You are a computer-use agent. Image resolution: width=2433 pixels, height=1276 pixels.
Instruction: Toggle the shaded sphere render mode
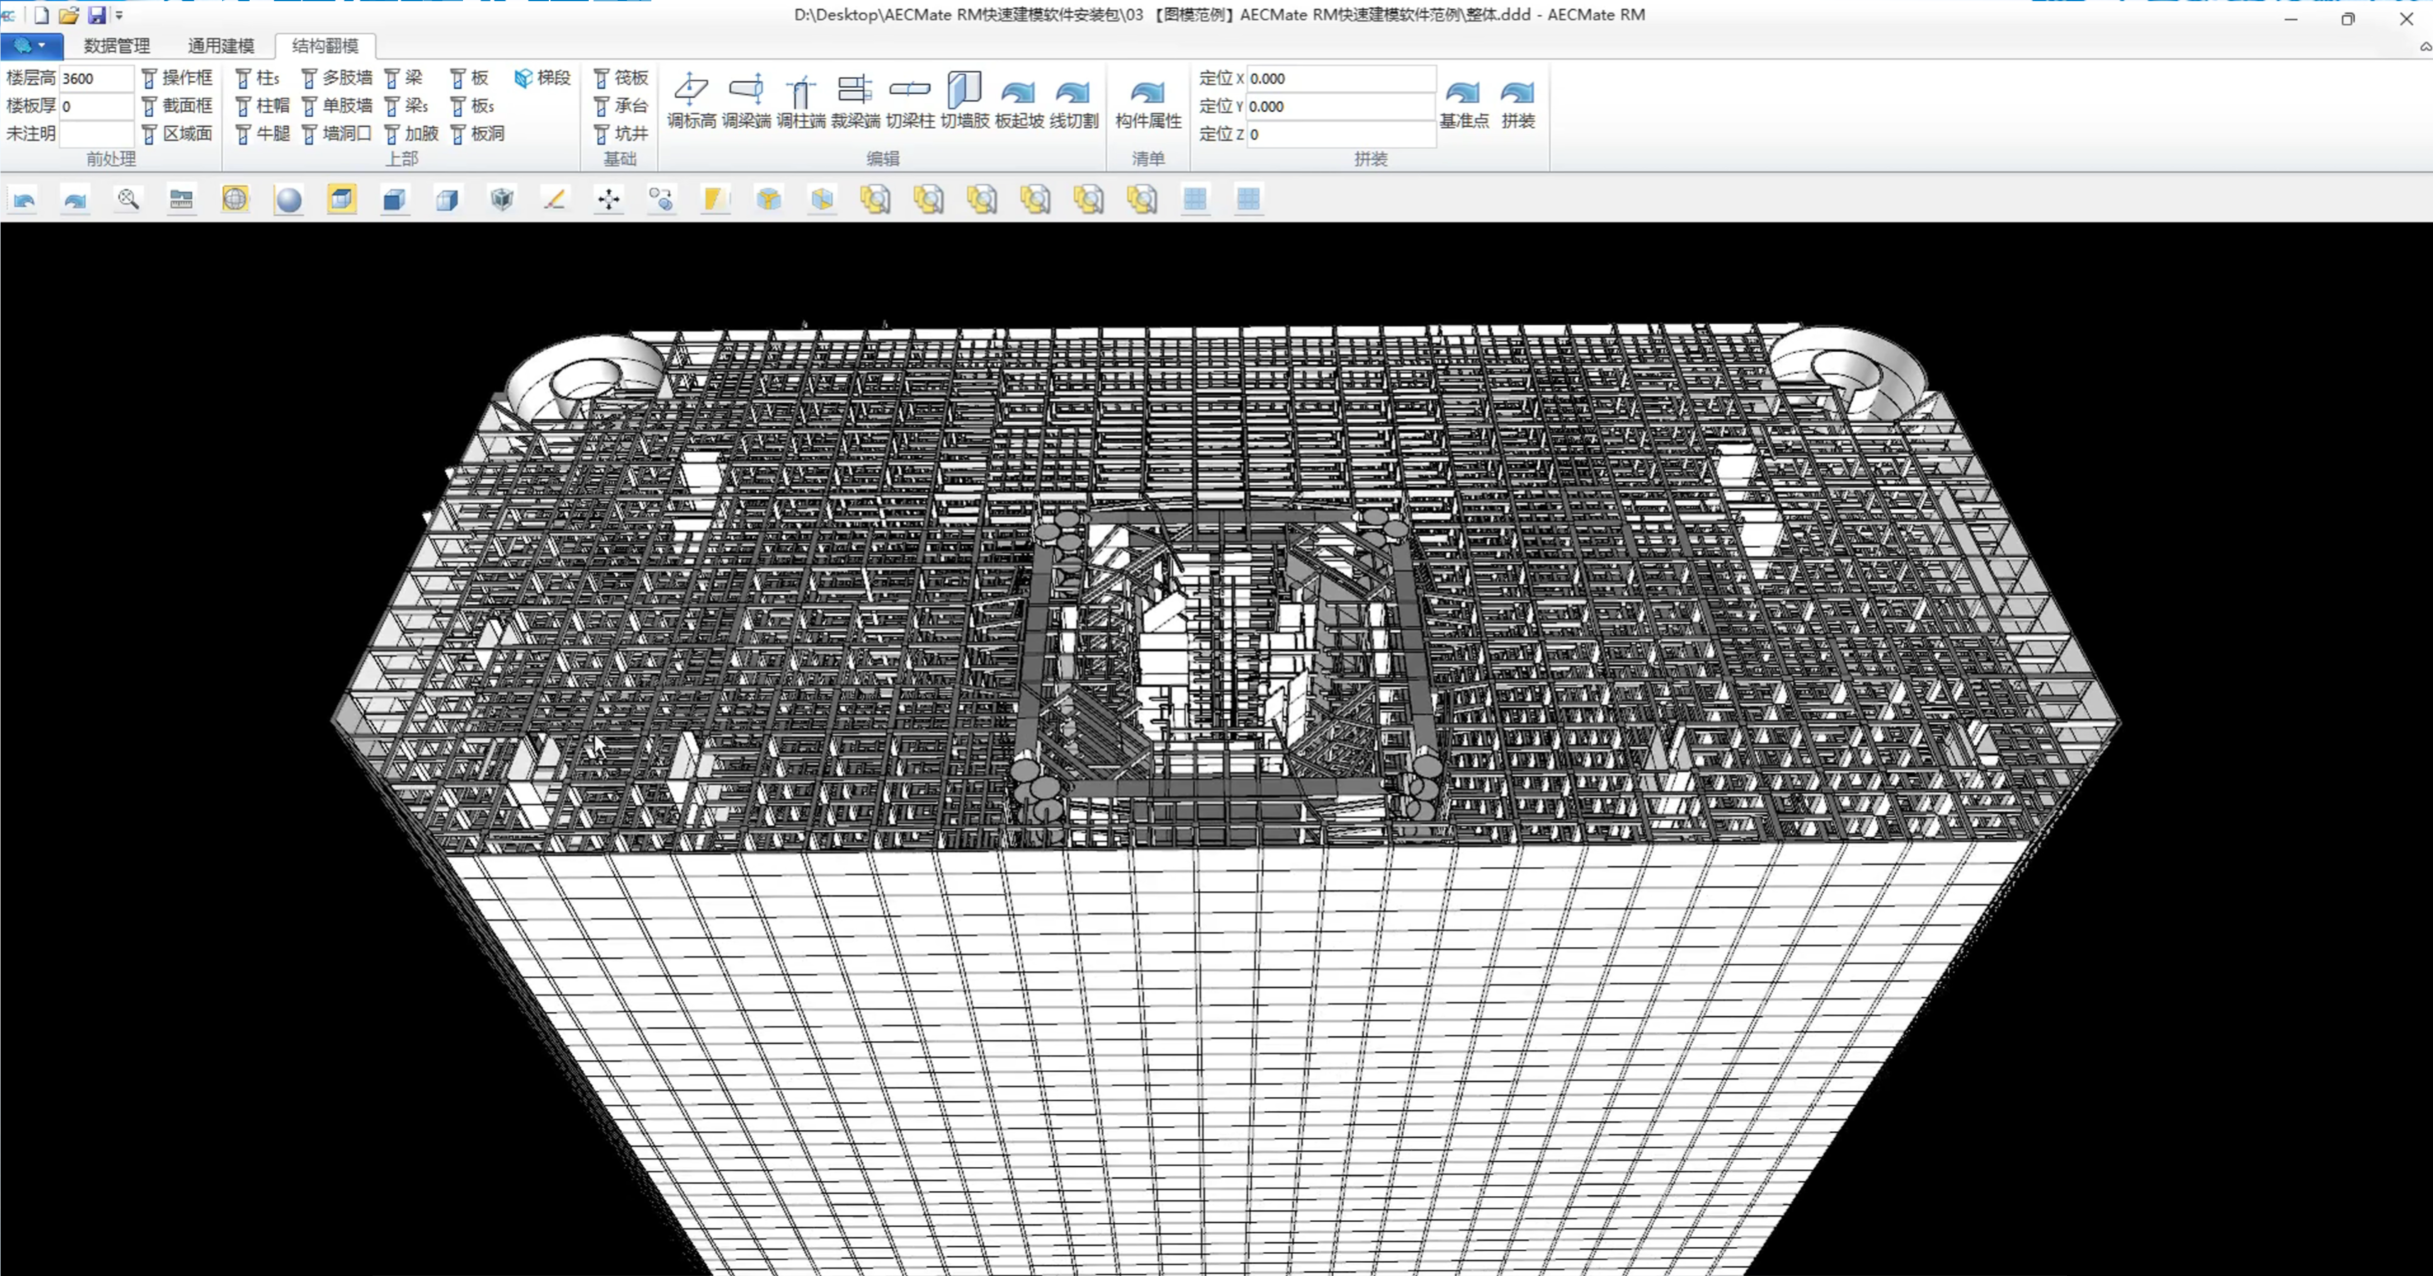[x=288, y=199]
